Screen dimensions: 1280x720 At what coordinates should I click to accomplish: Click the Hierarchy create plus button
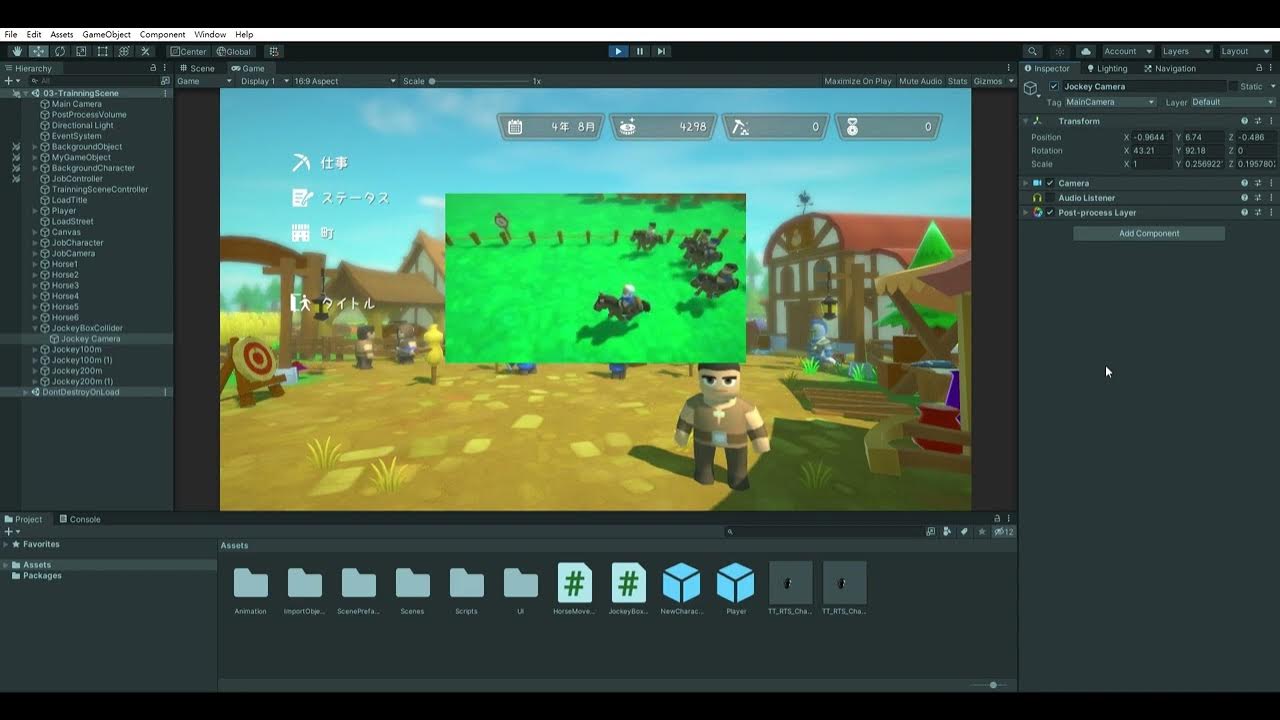click(9, 80)
